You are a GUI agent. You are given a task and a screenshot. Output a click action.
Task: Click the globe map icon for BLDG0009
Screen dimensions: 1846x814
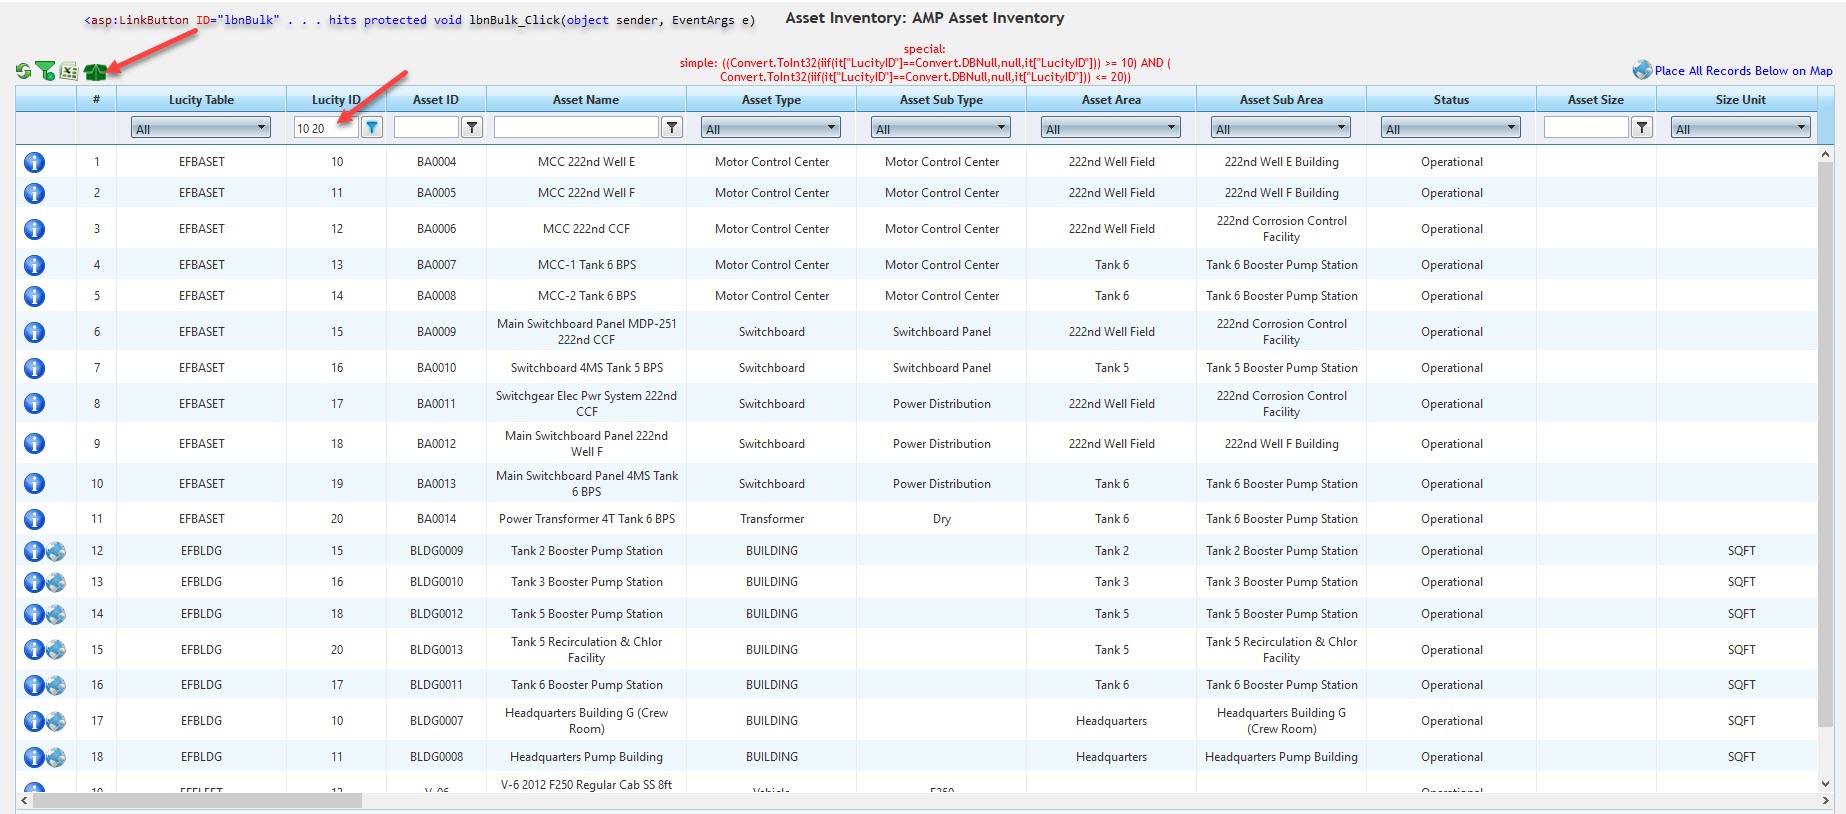(x=56, y=551)
